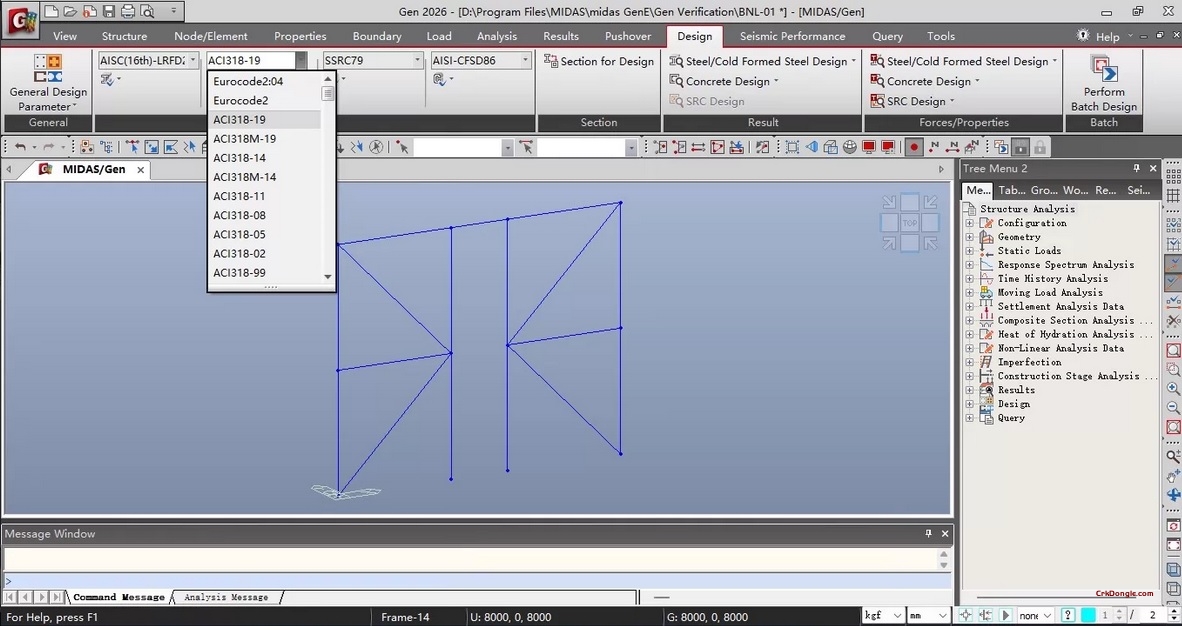Open General Design Parameter menu
This screenshot has width=1182, height=626.
[48, 83]
